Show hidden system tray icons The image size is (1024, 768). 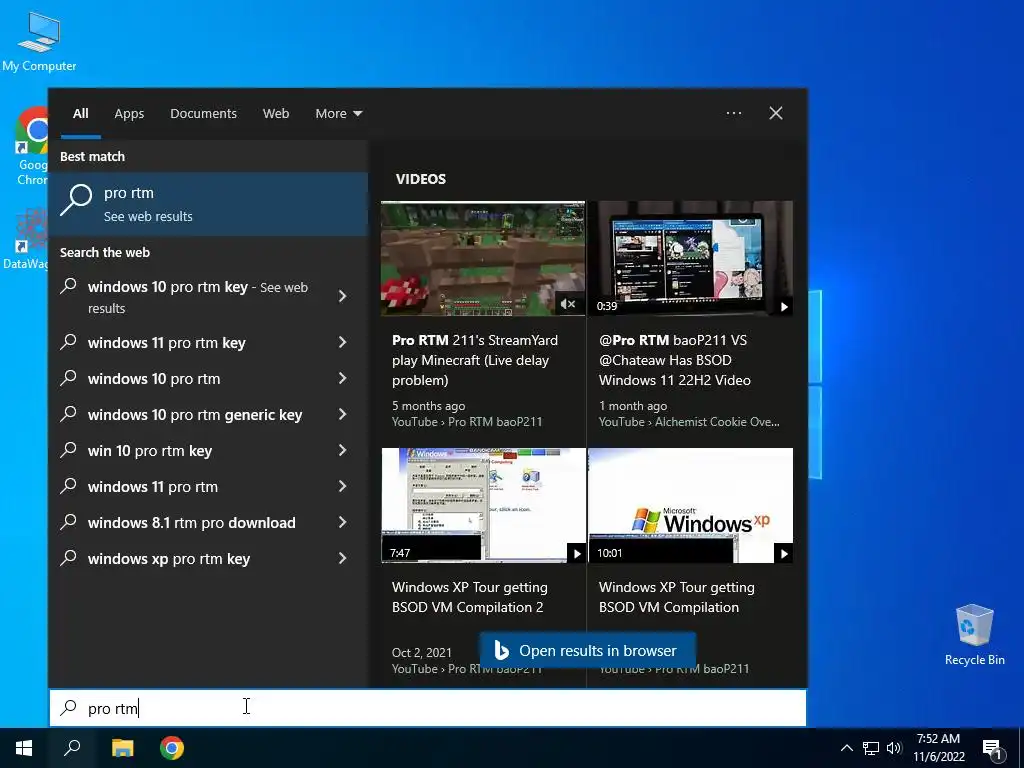click(846, 748)
